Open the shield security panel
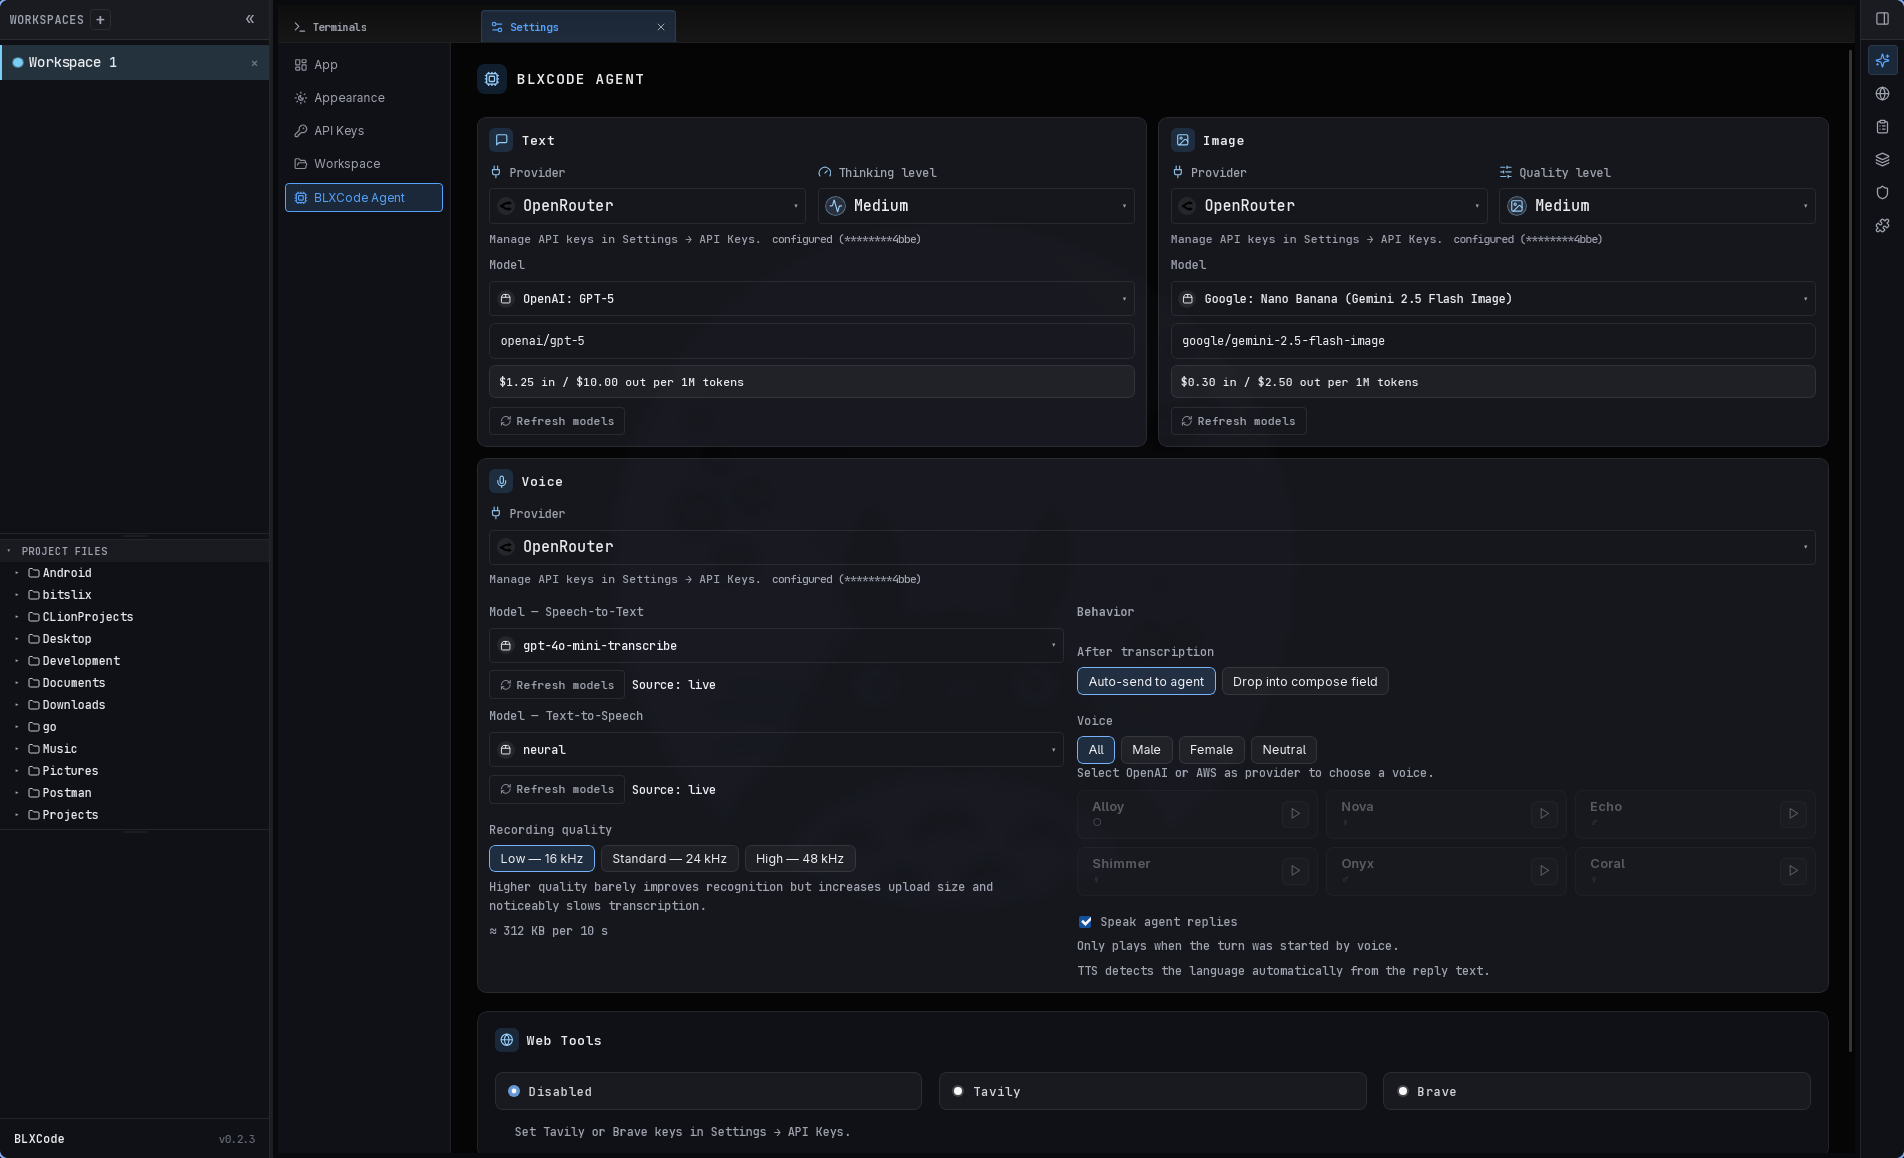 [x=1882, y=193]
